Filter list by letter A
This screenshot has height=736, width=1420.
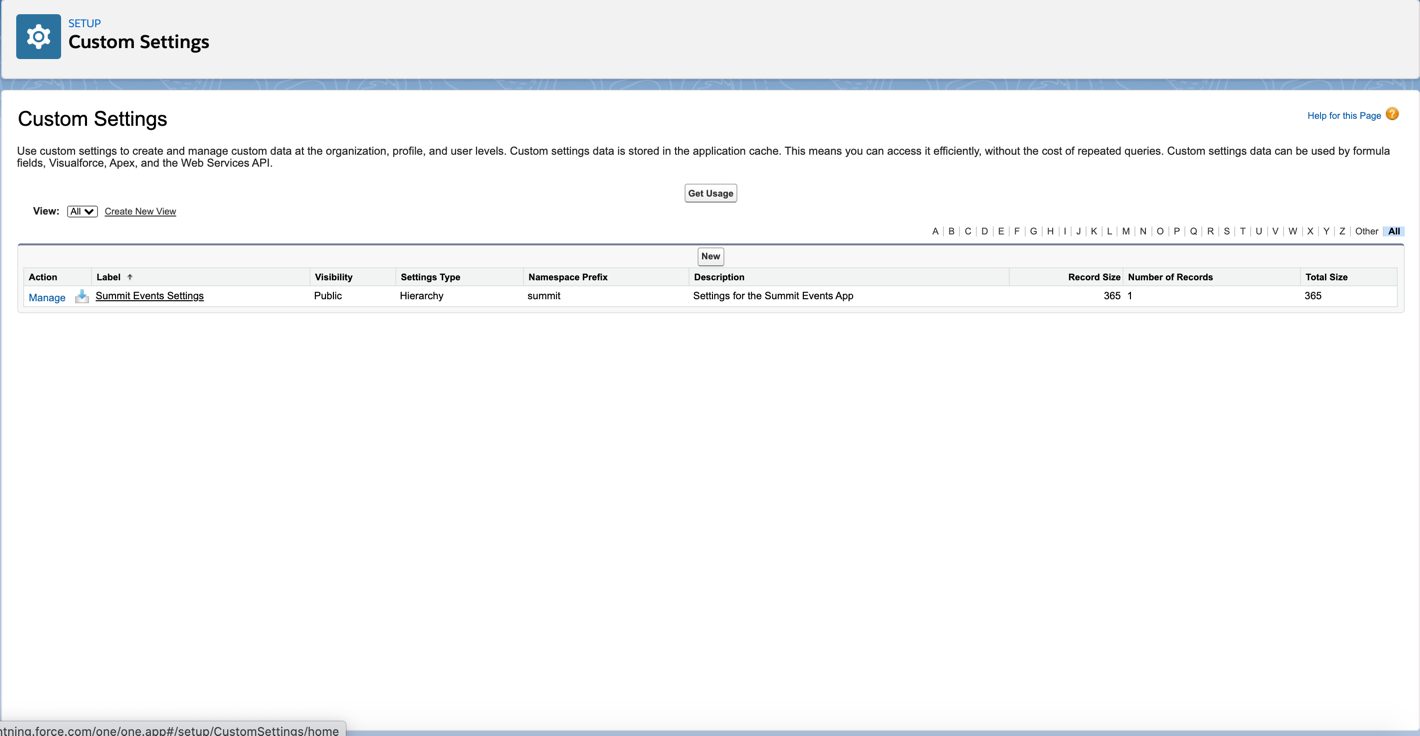pyautogui.click(x=935, y=231)
